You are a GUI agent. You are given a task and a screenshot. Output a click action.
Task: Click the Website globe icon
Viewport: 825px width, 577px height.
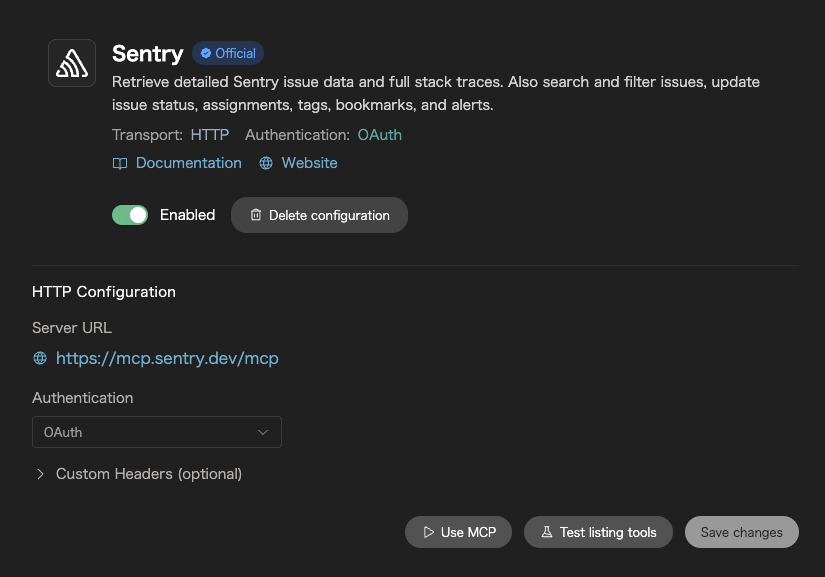pos(266,163)
